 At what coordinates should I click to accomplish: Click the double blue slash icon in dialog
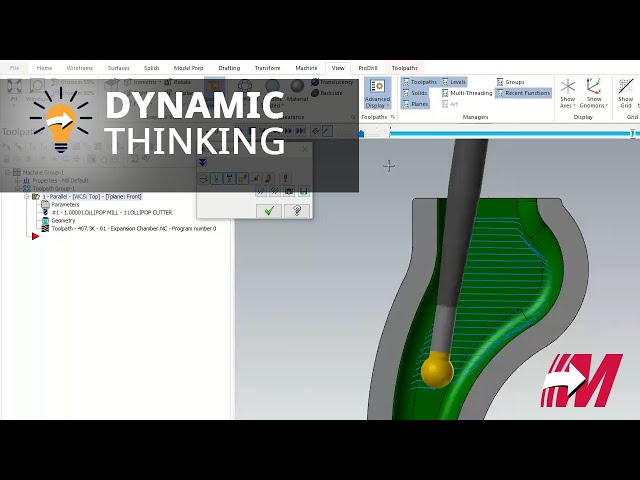(275, 191)
